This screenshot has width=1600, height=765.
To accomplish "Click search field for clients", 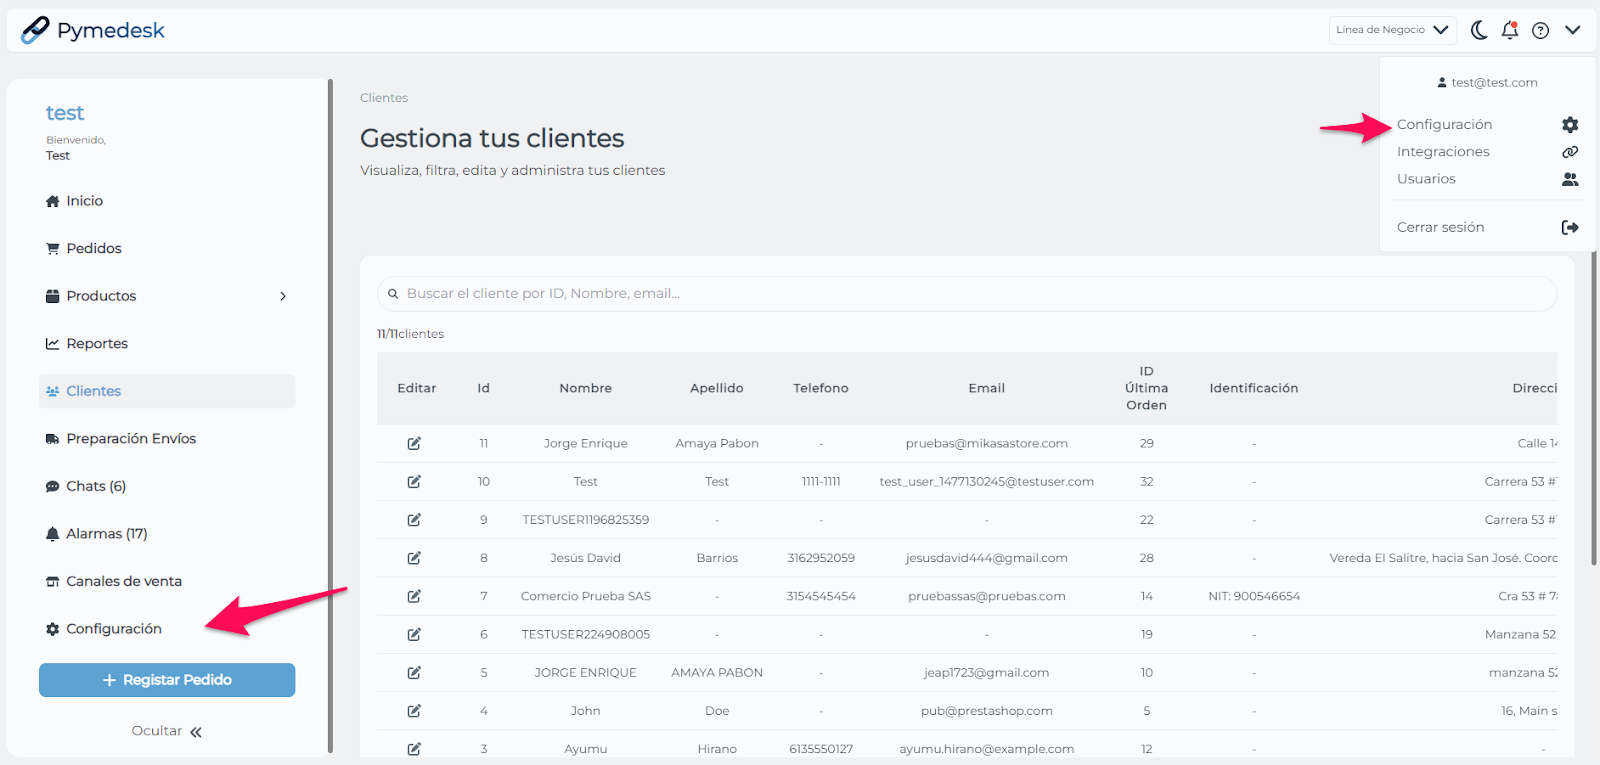I will (x=967, y=293).
